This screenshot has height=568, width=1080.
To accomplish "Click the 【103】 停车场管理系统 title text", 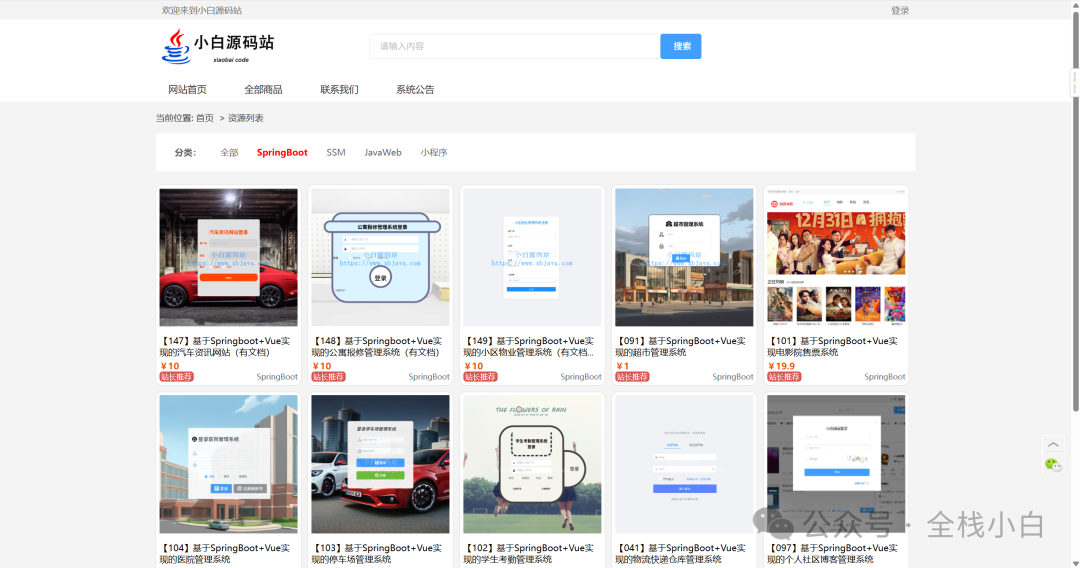I will pos(377,554).
